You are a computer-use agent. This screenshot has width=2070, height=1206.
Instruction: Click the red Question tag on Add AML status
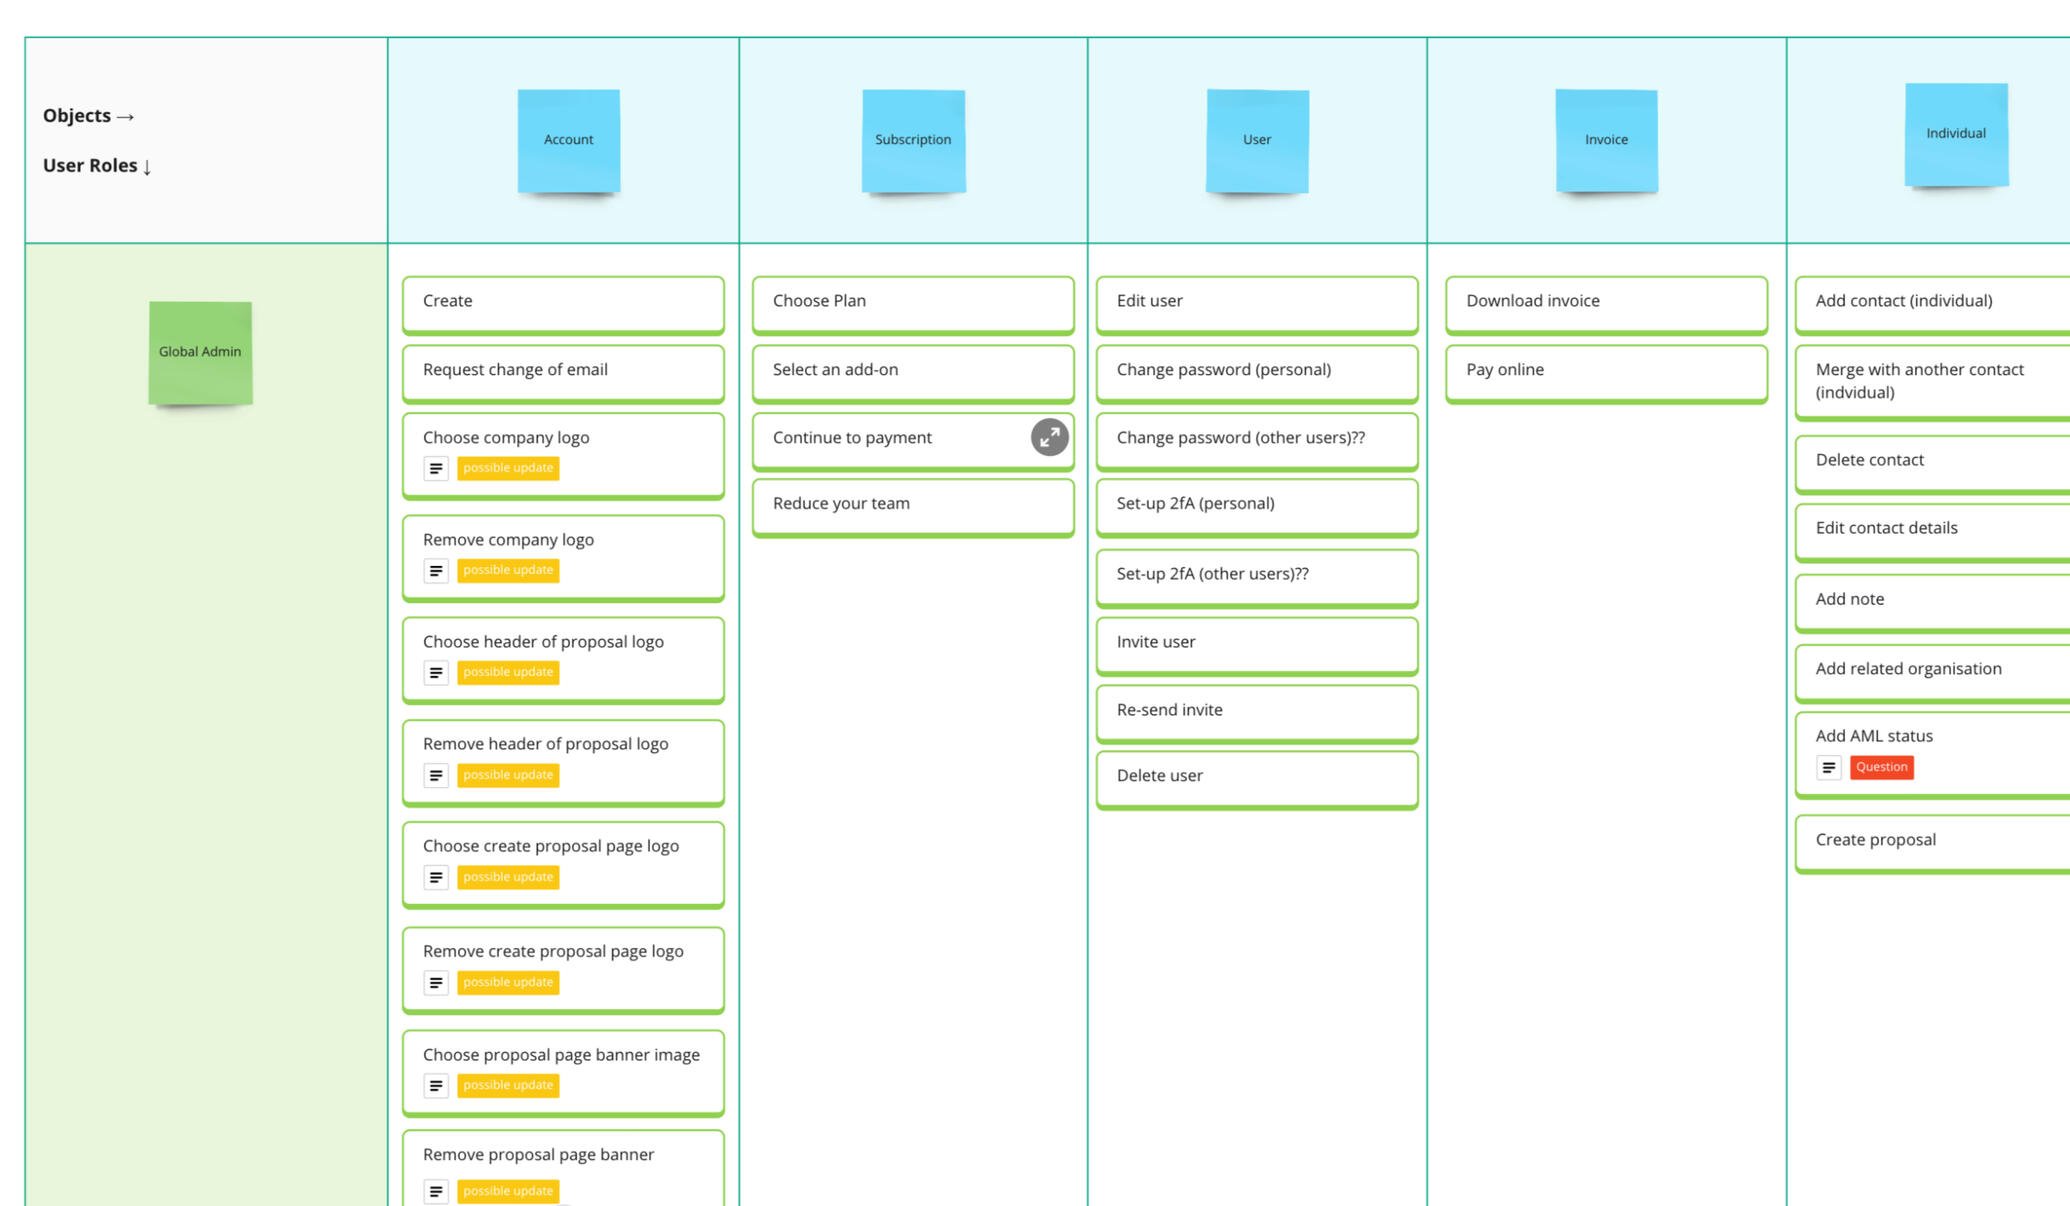tap(1881, 767)
